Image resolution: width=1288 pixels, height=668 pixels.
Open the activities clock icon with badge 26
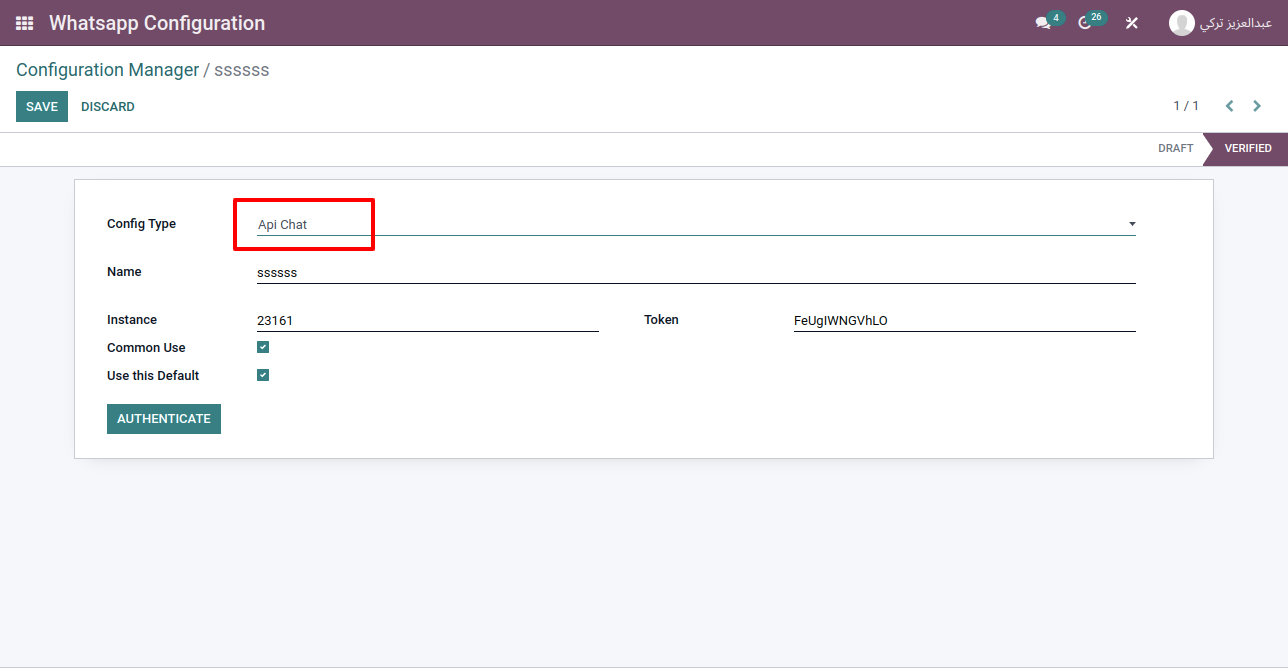(x=1090, y=21)
